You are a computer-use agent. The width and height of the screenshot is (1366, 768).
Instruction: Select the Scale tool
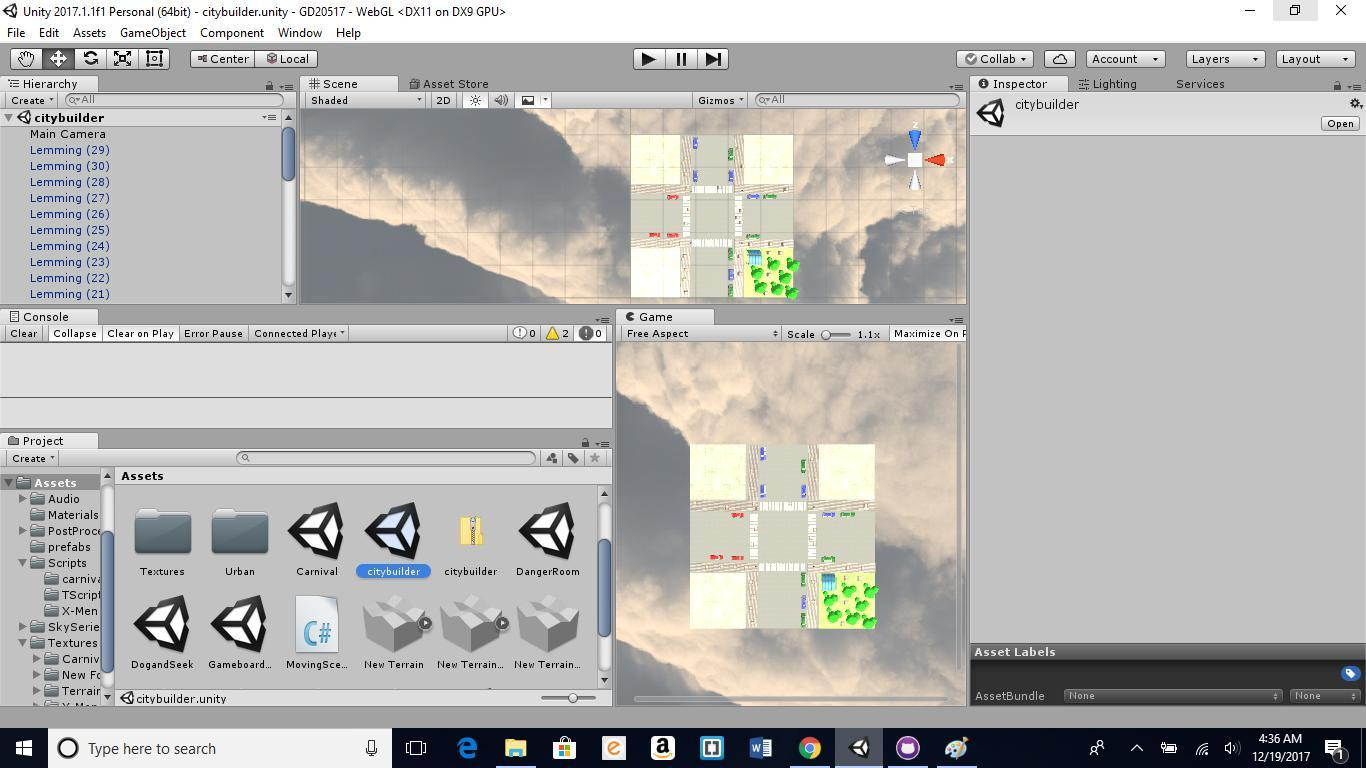(x=122, y=59)
